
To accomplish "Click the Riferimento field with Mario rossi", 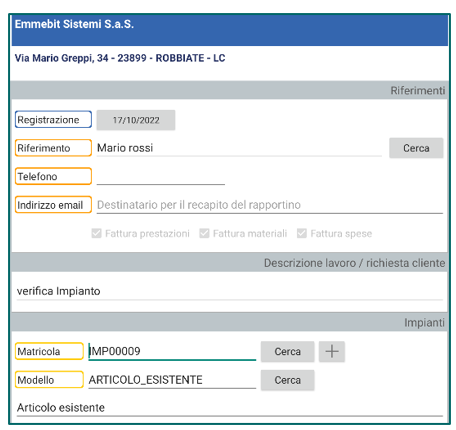I will [x=239, y=148].
